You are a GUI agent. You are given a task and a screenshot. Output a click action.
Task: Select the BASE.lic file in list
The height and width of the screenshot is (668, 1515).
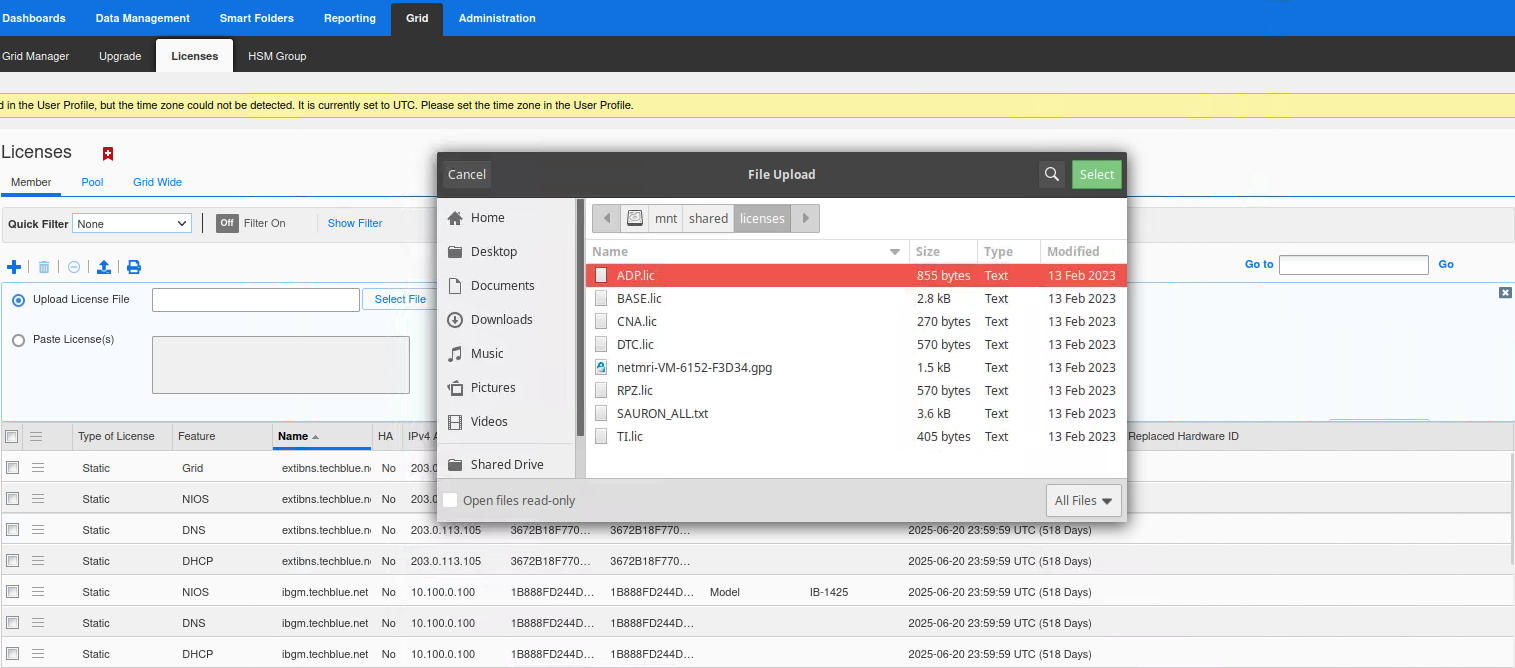pyautogui.click(x=639, y=298)
